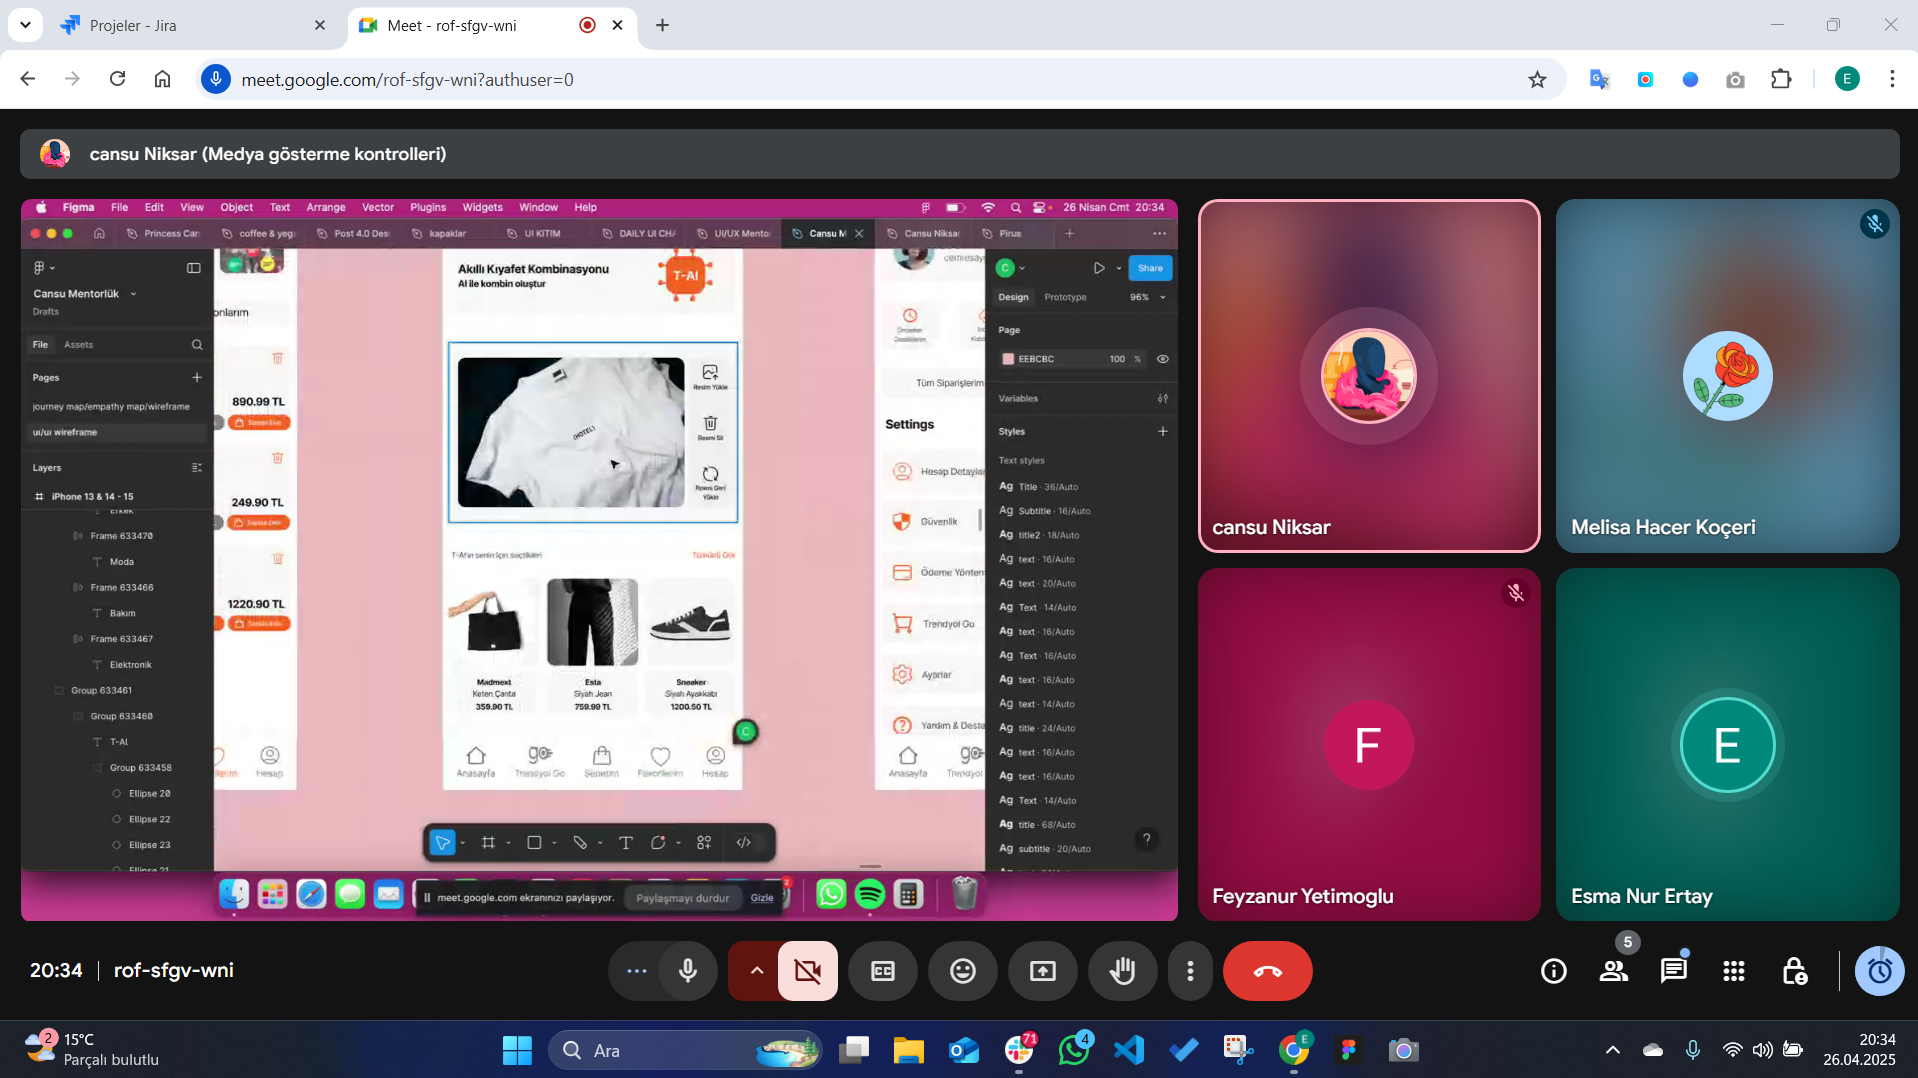
Task: Open WhatsApp from the Windows taskbar
Action: [x=1074, y=1050]
